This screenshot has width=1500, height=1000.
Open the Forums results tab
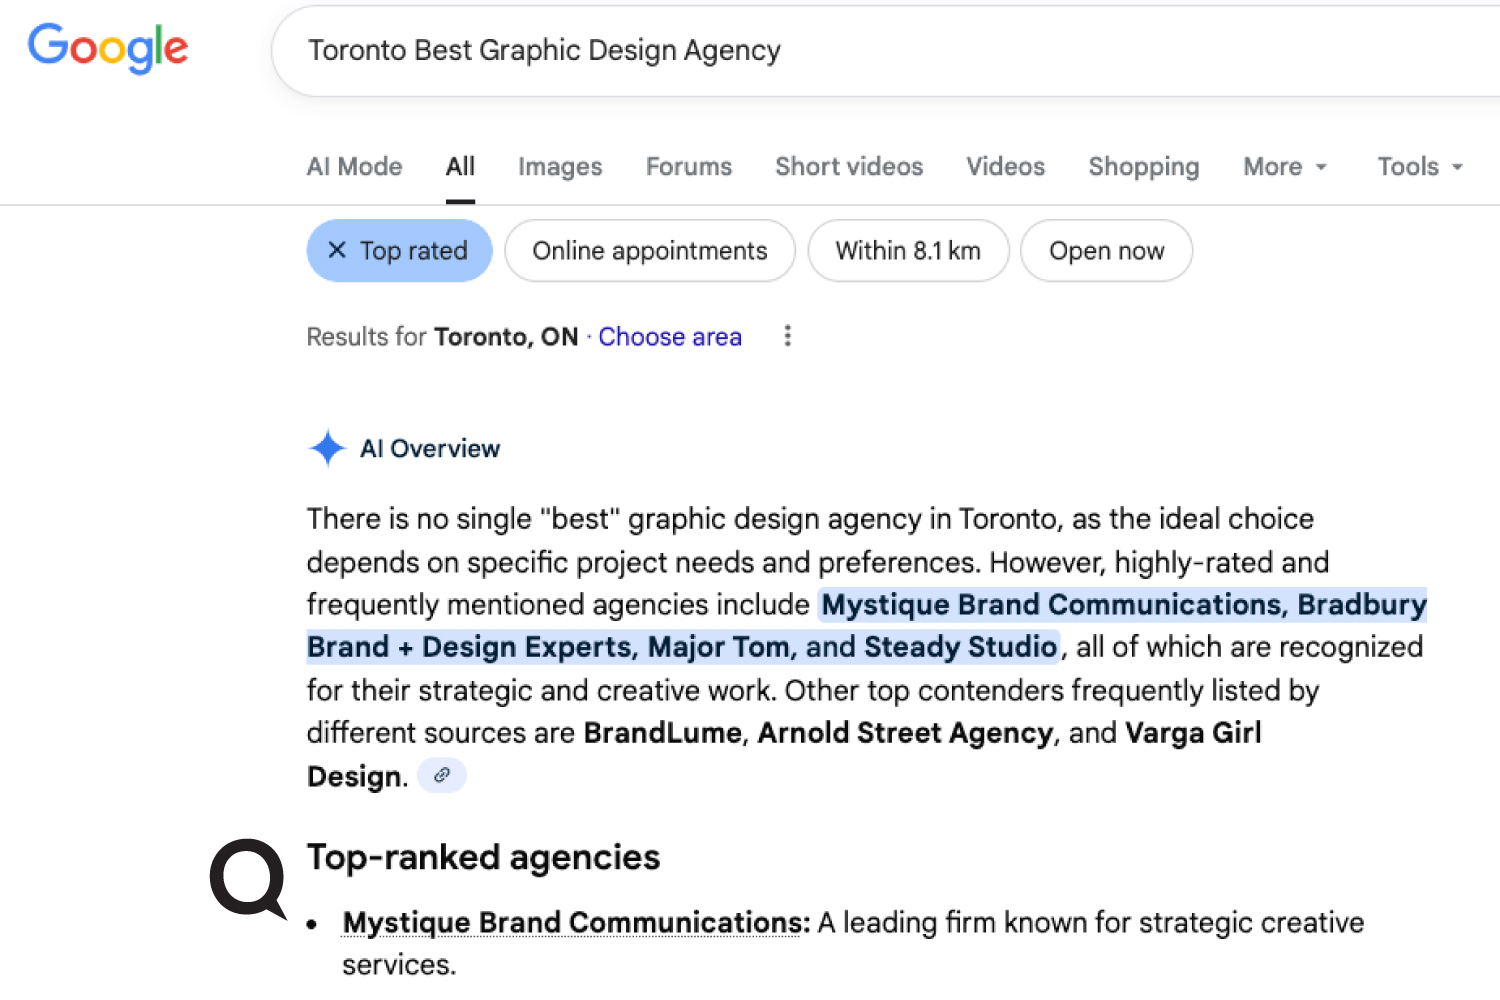[688, 167]
